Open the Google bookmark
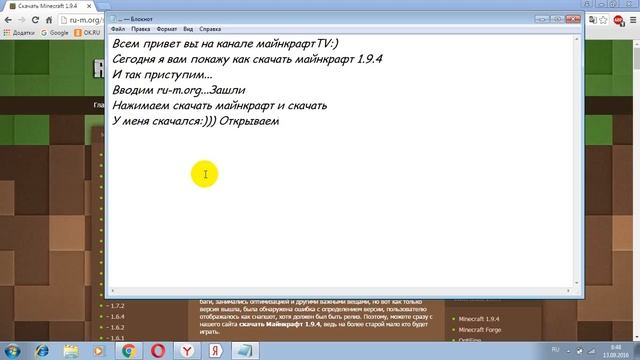 tap(55, 33)
